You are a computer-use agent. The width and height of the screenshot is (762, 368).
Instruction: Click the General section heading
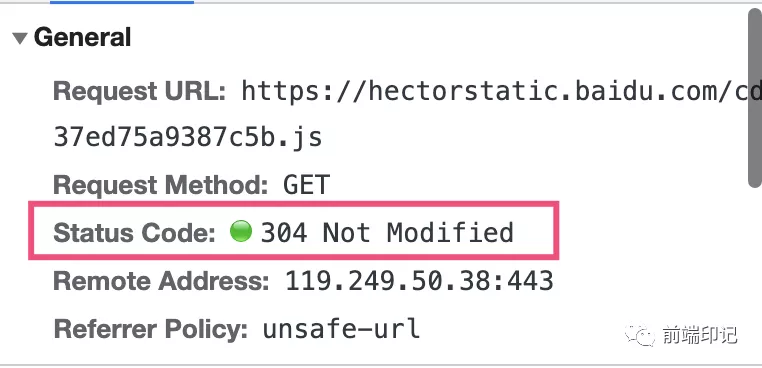coord(83,37)
